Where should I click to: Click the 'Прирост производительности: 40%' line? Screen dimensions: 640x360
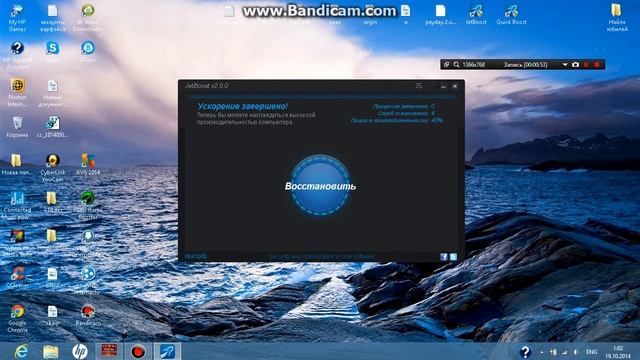tap(396, 120)
